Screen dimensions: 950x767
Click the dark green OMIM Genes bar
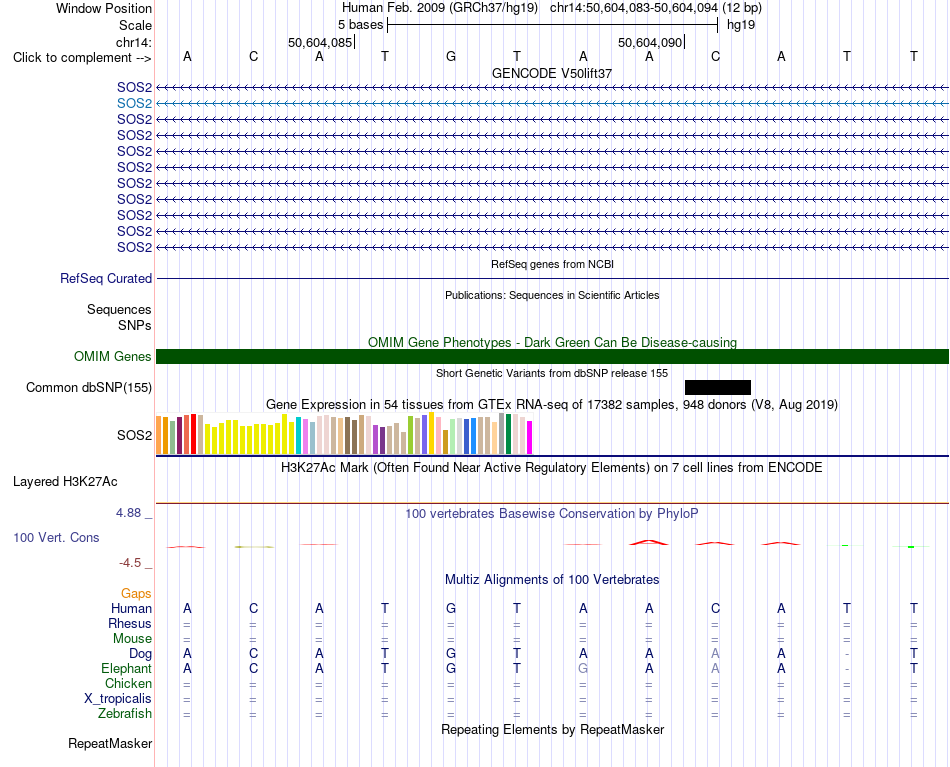(x=552, y=356)
